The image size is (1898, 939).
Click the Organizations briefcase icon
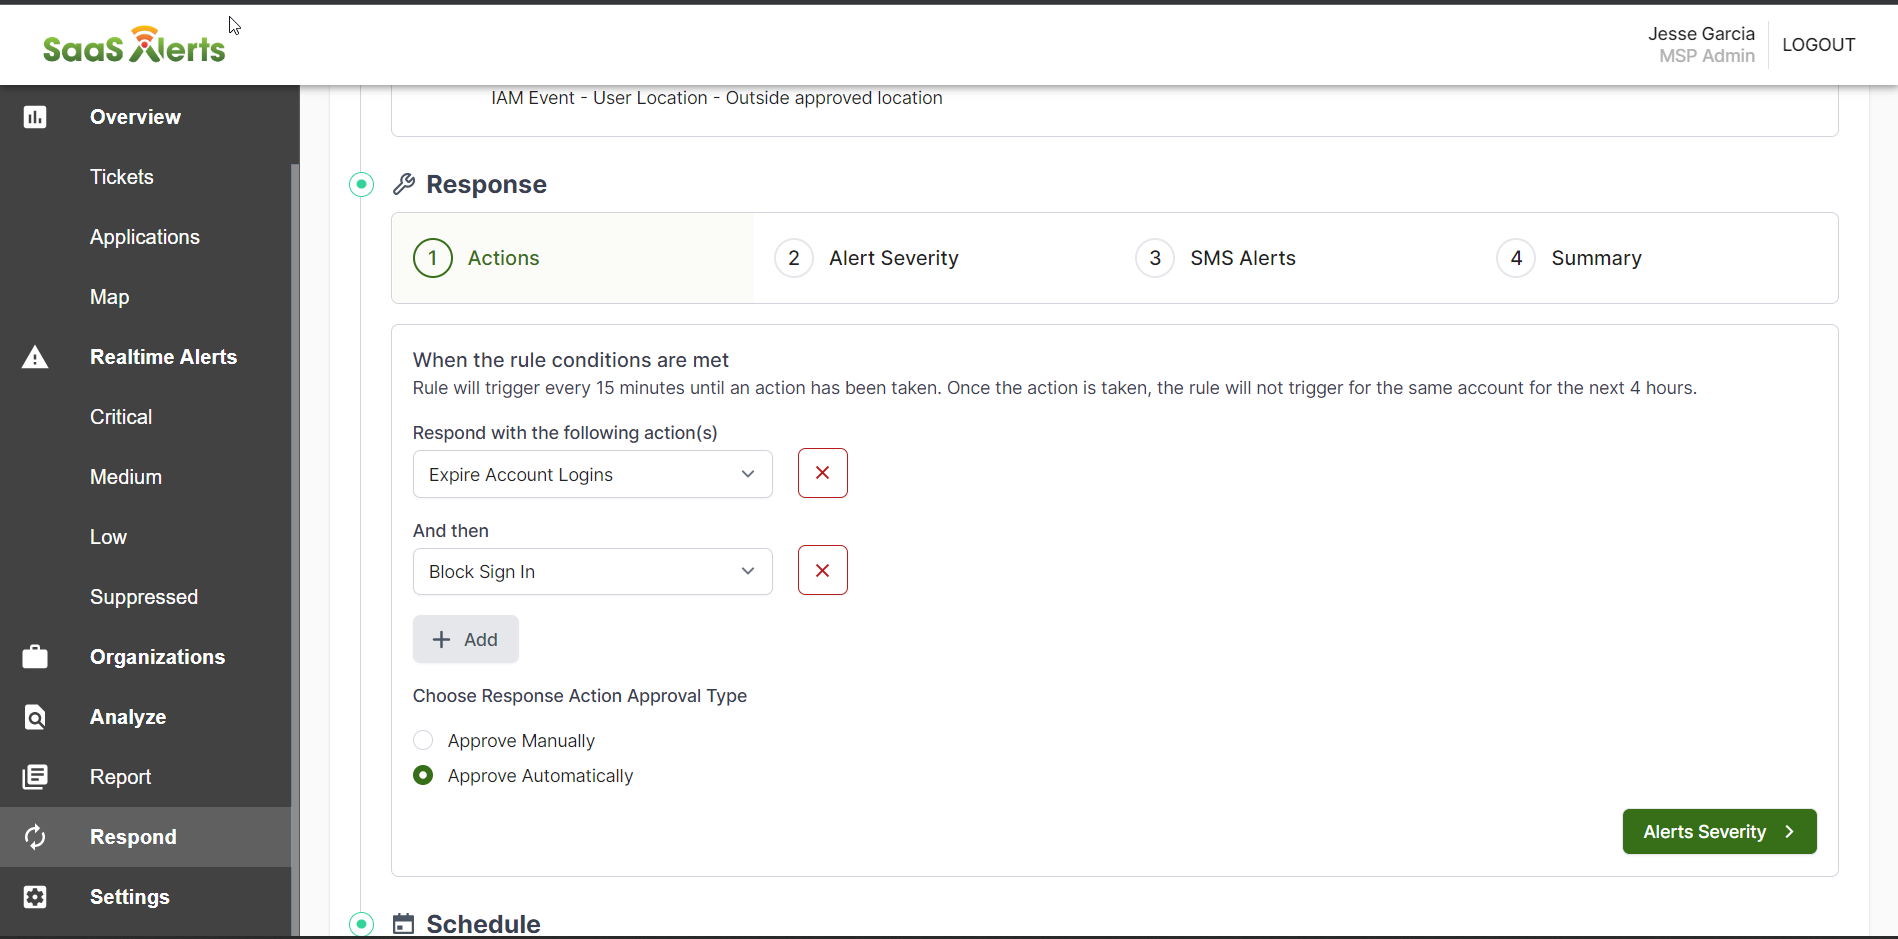pyautogui.click(x=35, y=657)
